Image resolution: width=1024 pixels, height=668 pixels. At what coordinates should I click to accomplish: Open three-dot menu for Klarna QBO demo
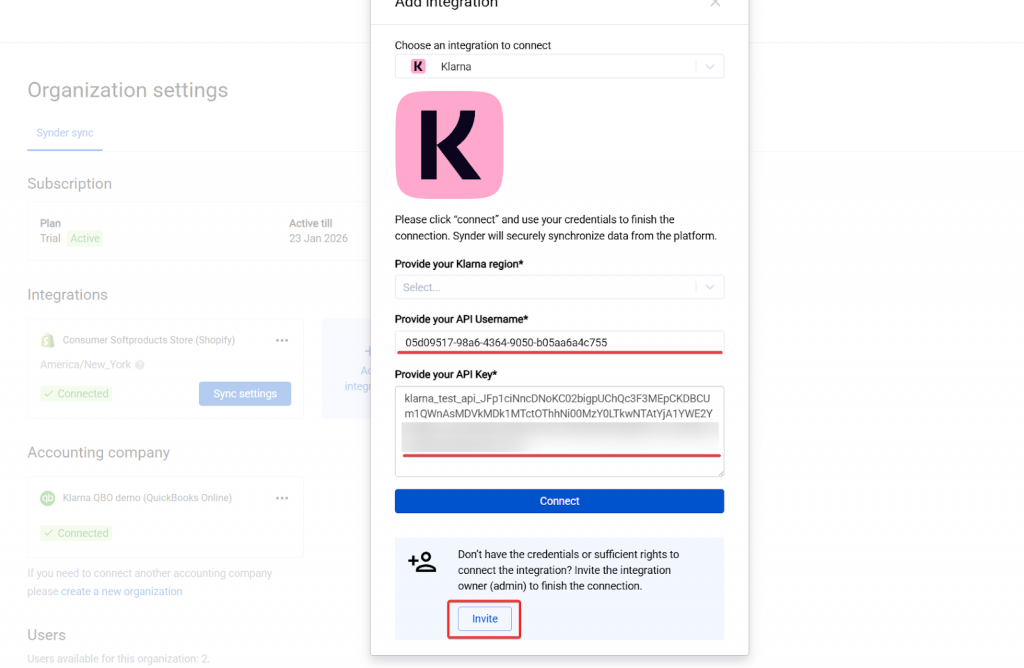282,498
